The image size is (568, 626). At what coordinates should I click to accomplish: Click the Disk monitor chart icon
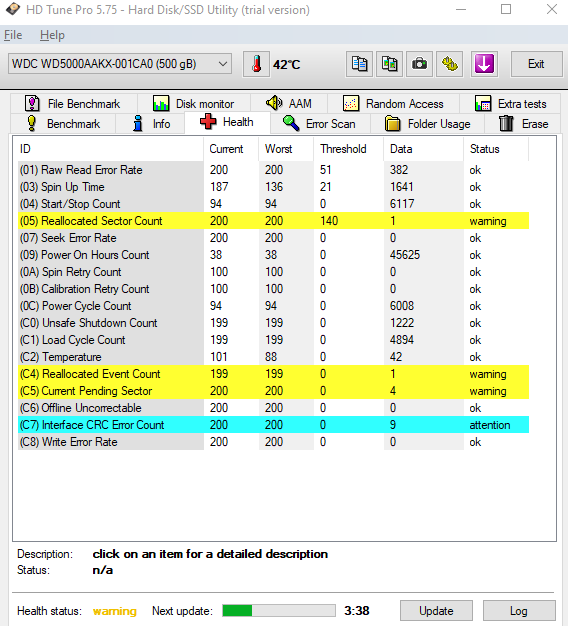[161, 103]
